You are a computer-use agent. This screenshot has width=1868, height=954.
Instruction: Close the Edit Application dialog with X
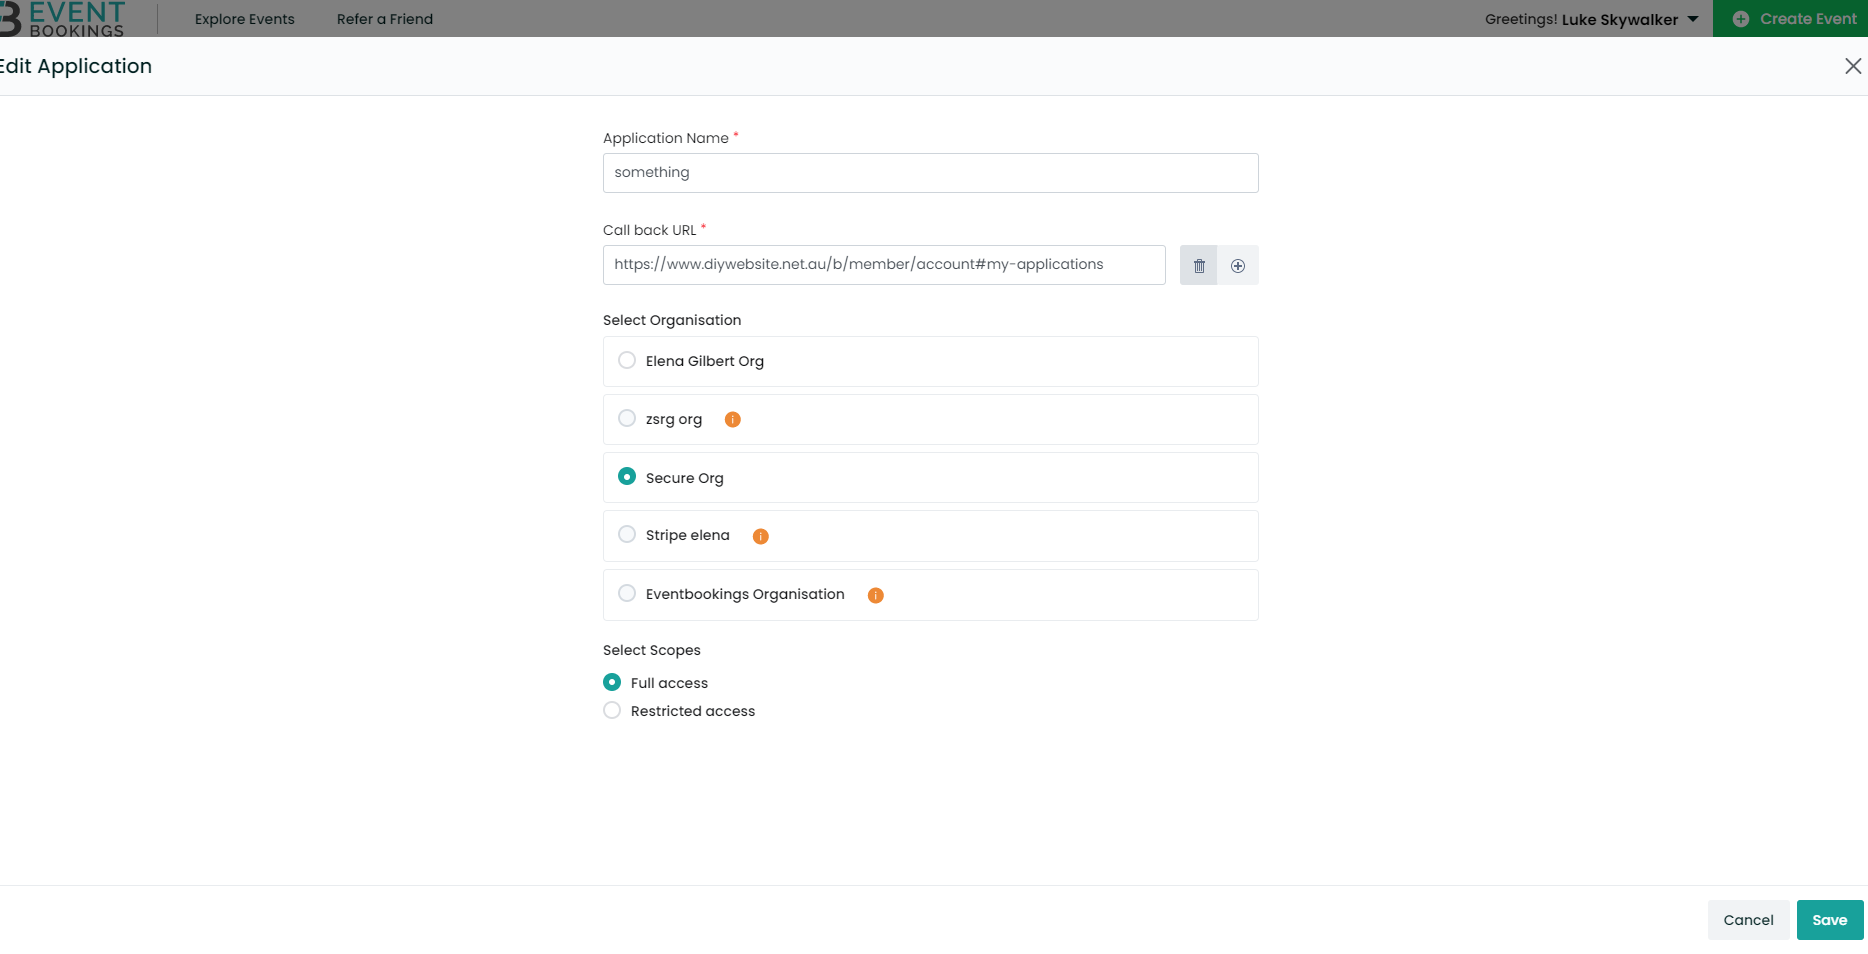point(1852,66)
